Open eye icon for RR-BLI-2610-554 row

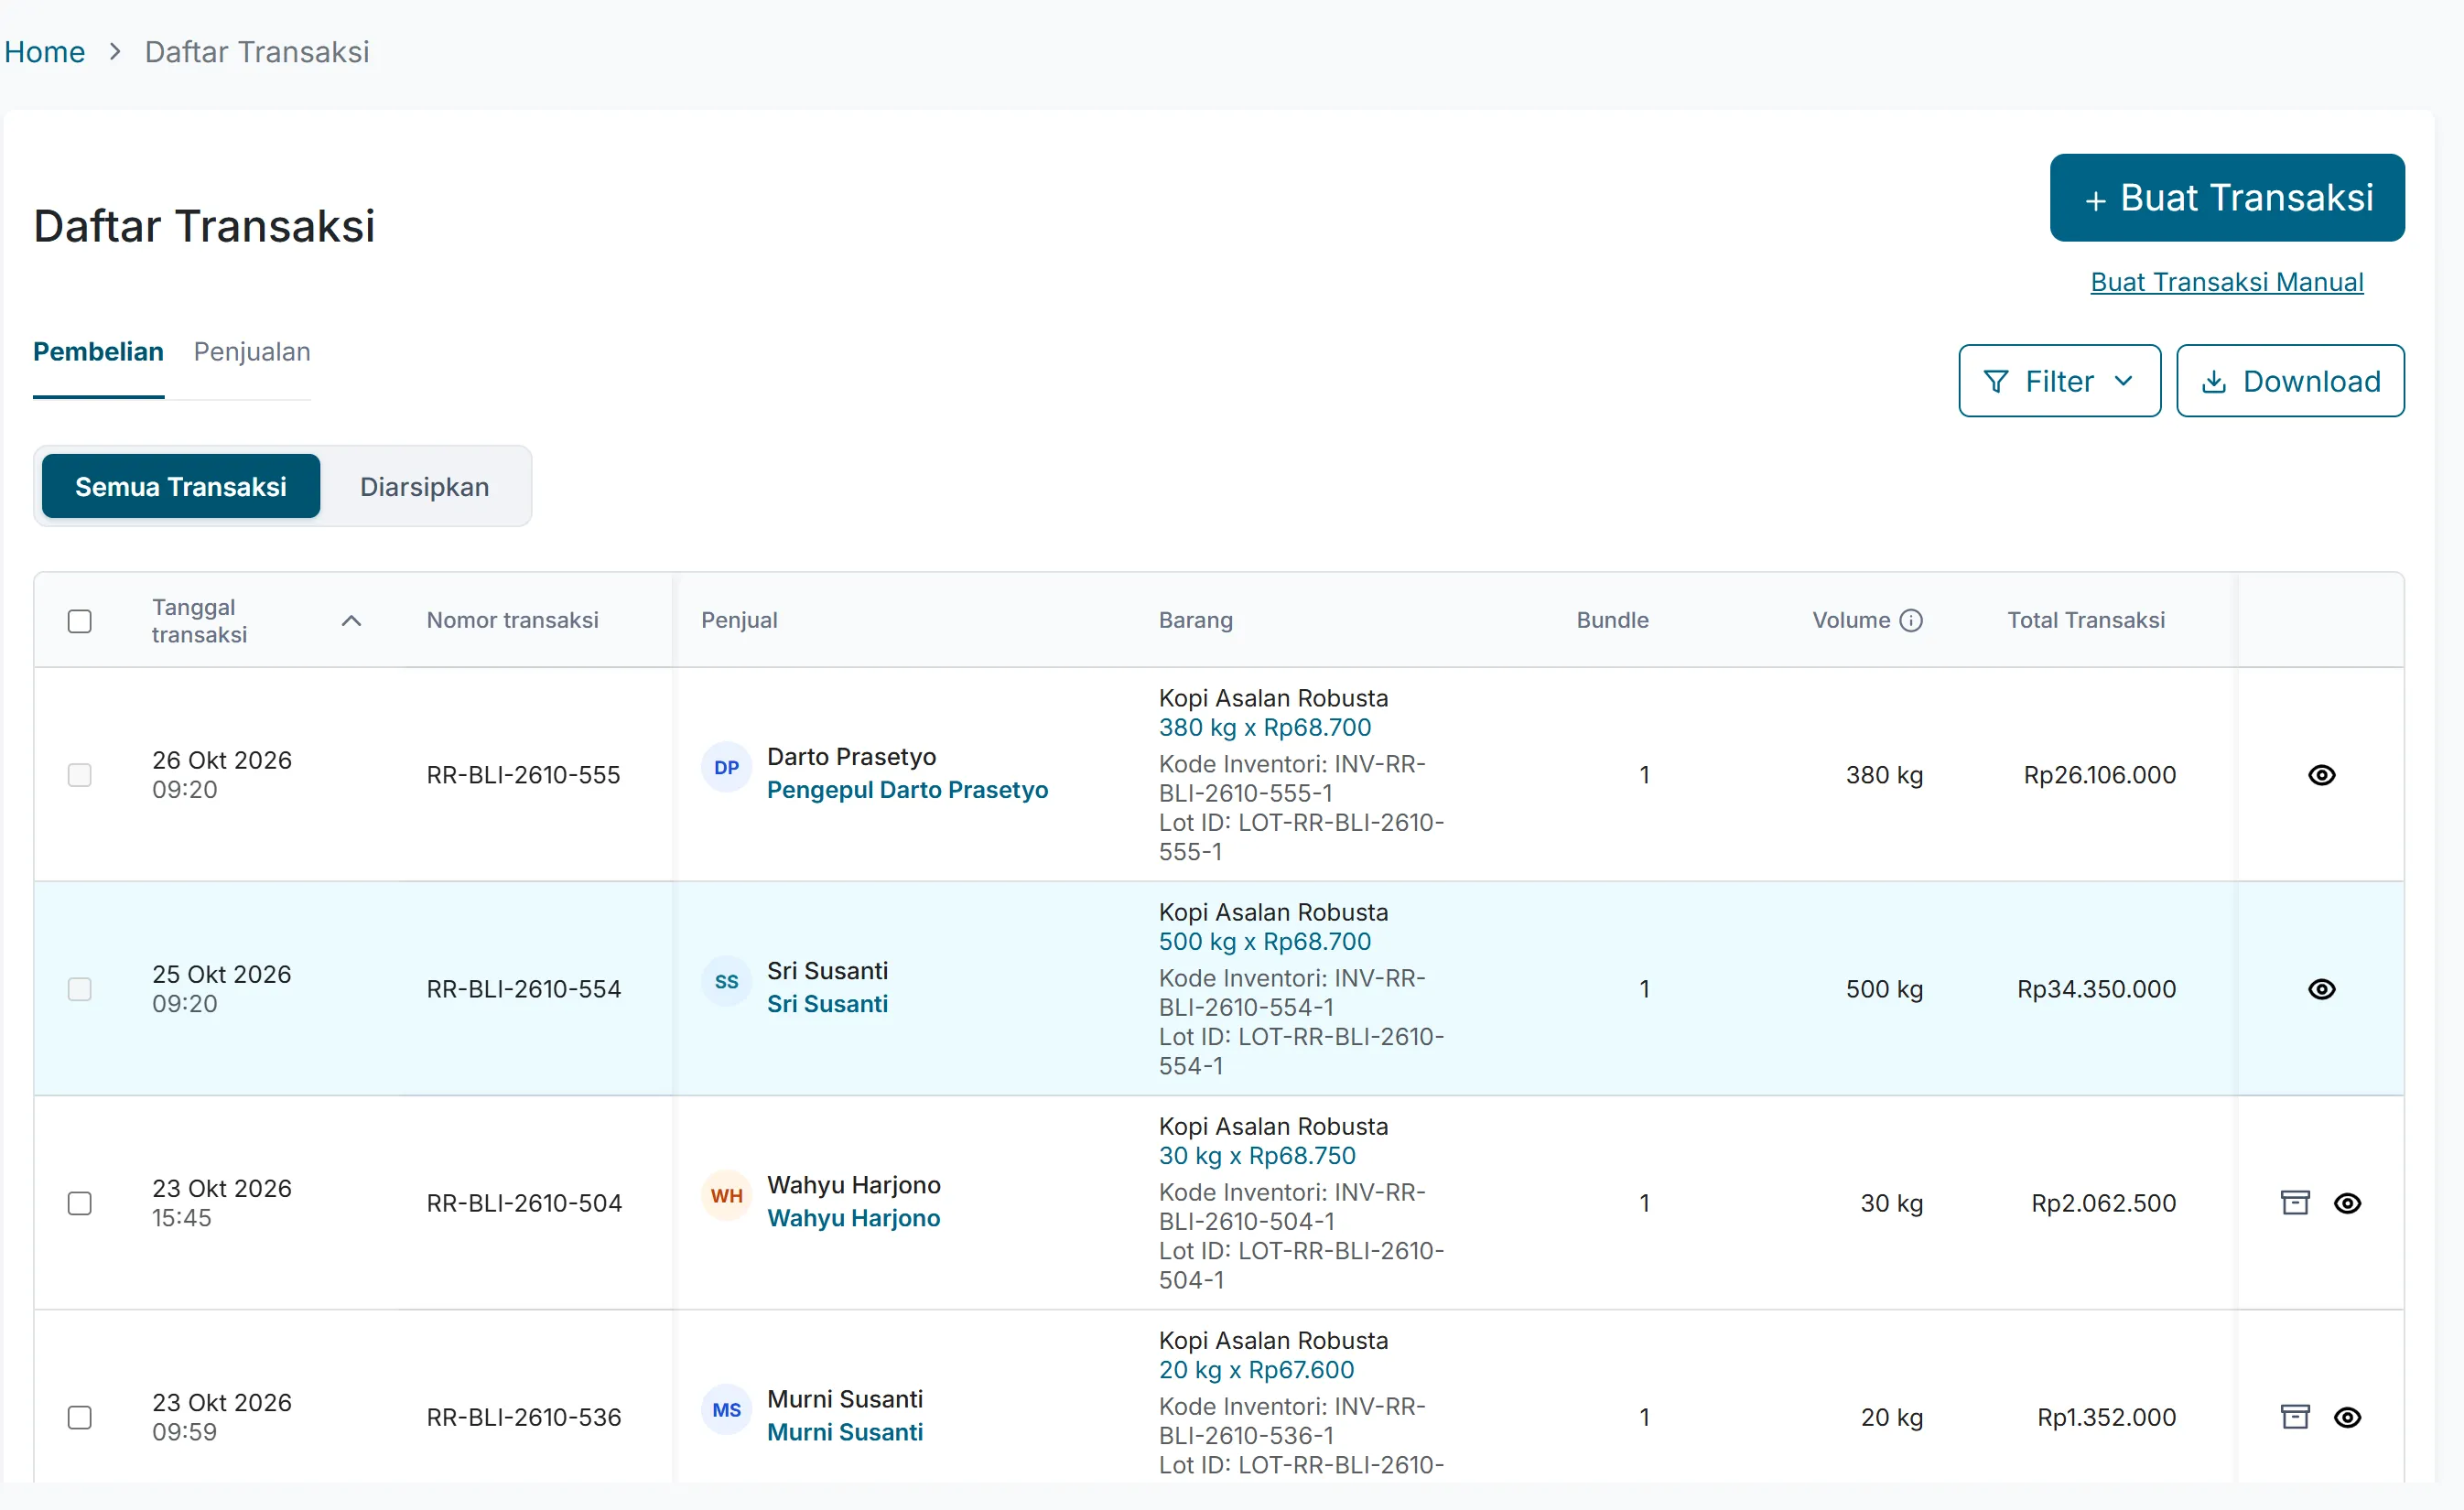[x=2321, y=989]
